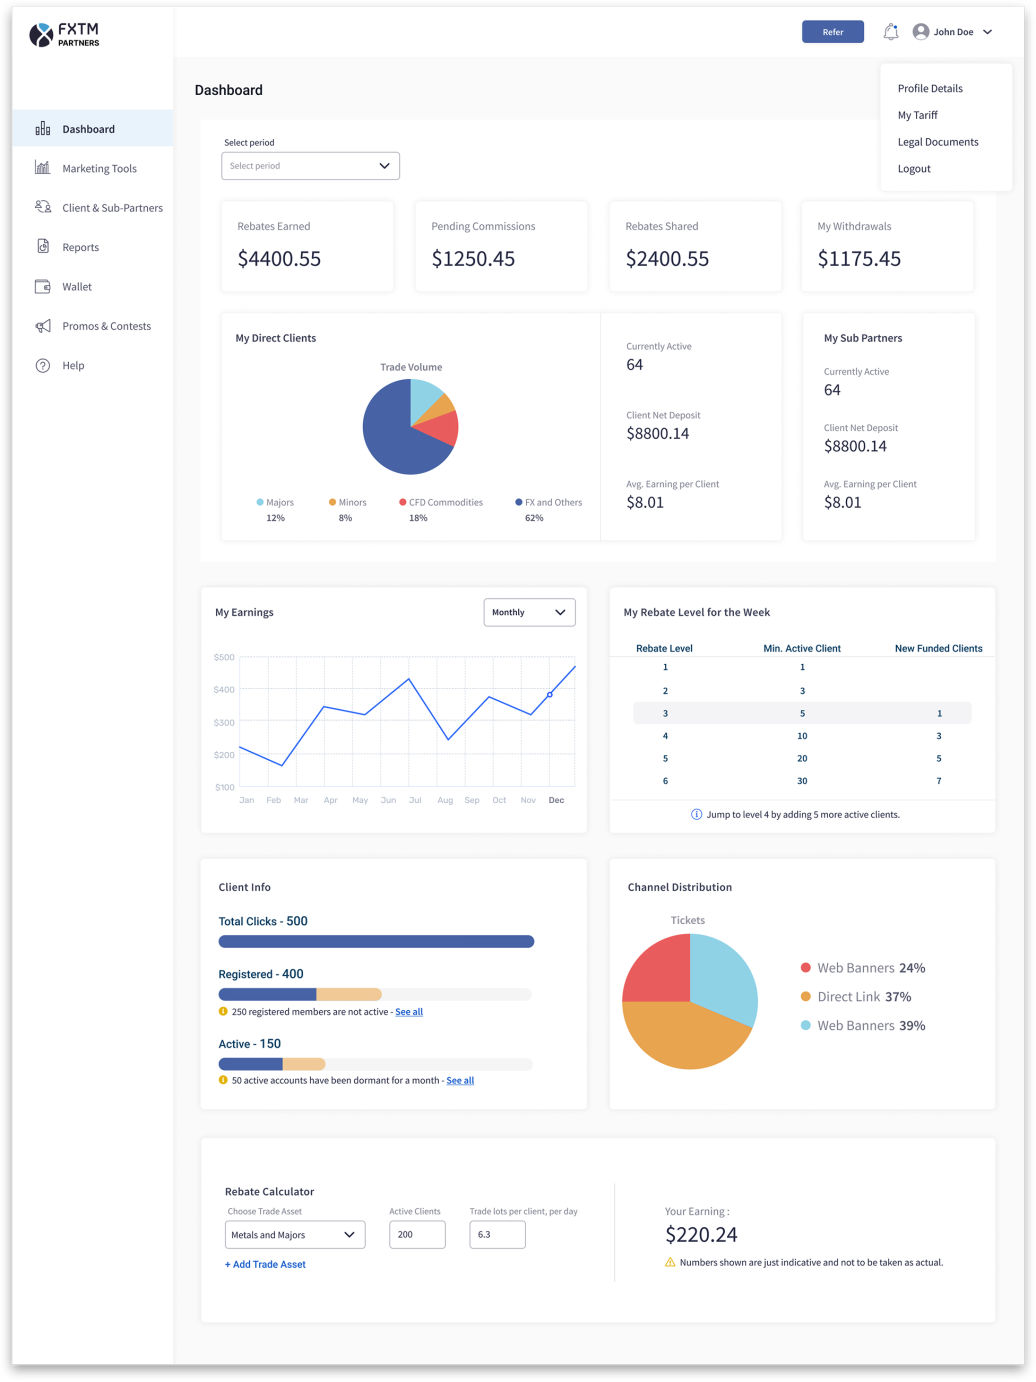Click the Min. Active Client column header

click(x=802, y=648)
